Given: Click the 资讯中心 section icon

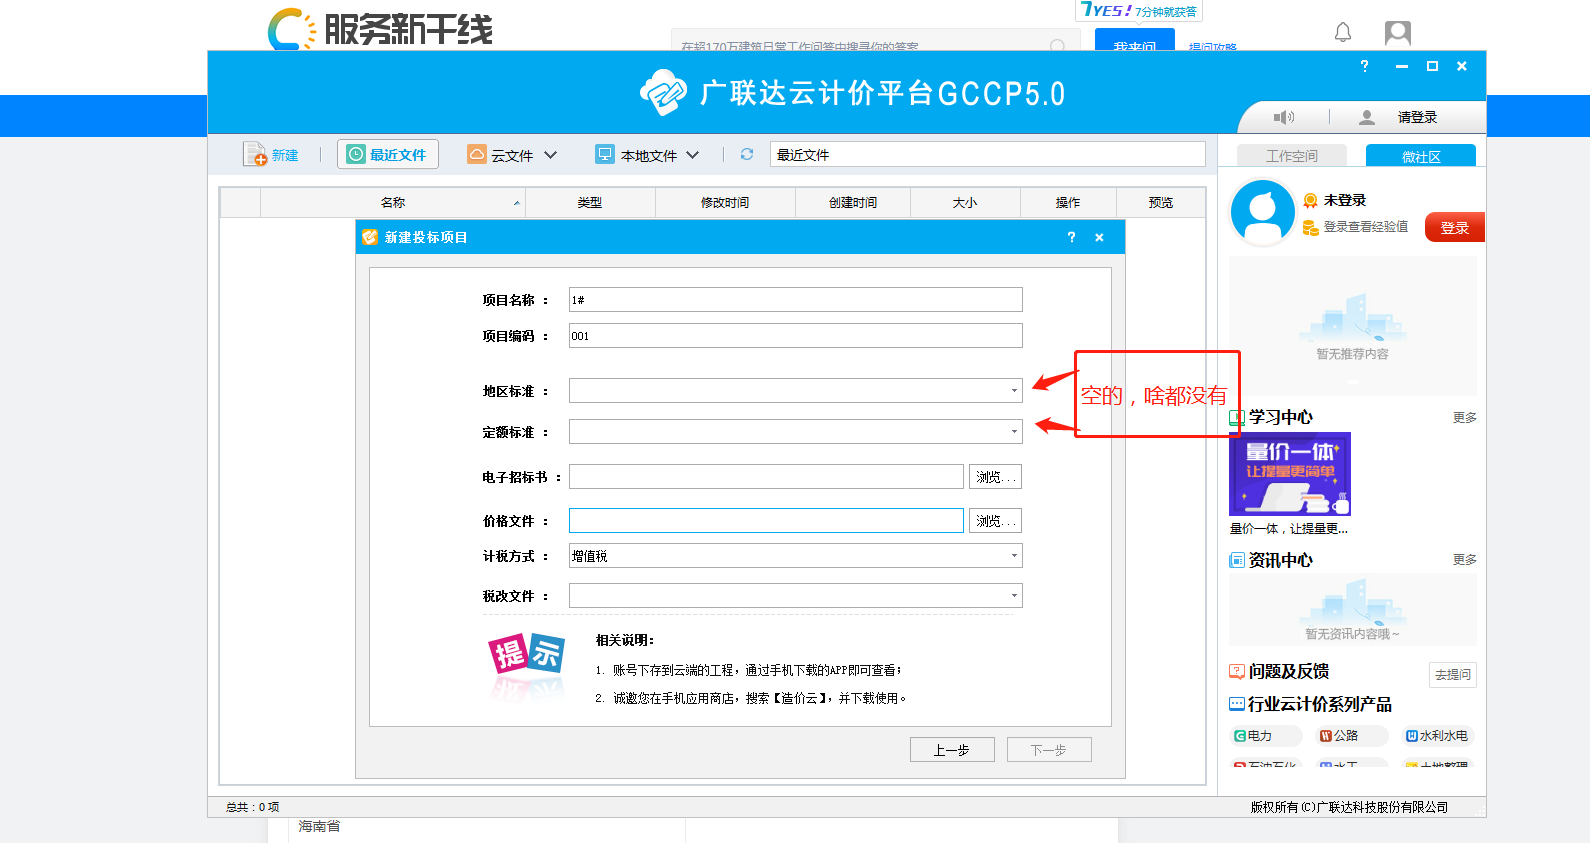Looking at the screenshot, I should click(x=1237, y=560).
